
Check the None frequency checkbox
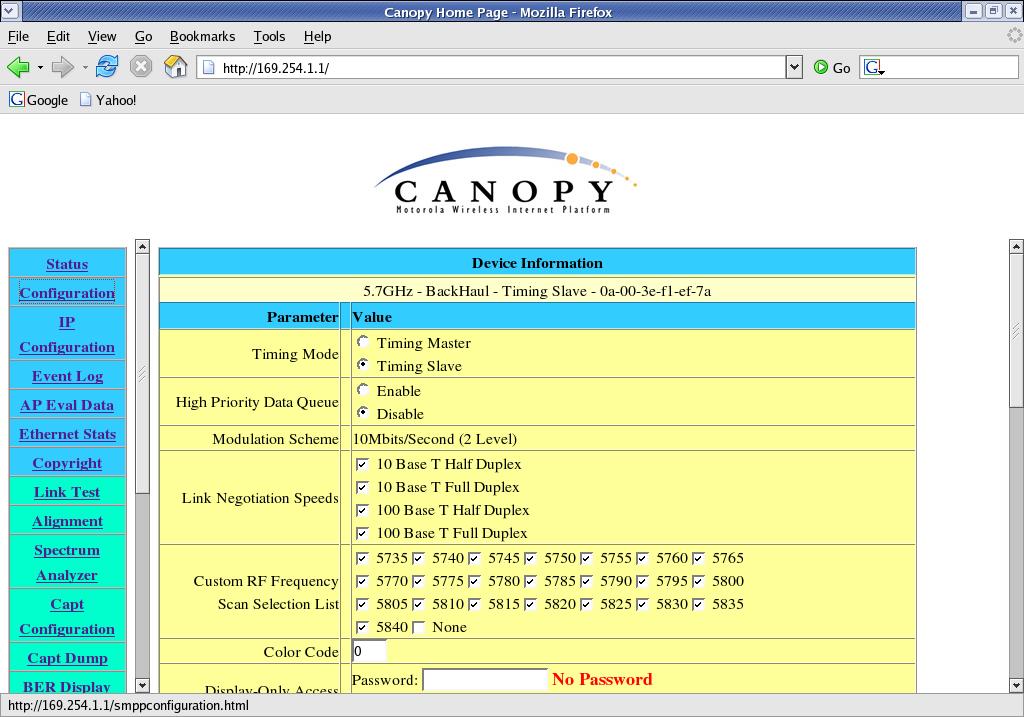(x=419, y=627)
